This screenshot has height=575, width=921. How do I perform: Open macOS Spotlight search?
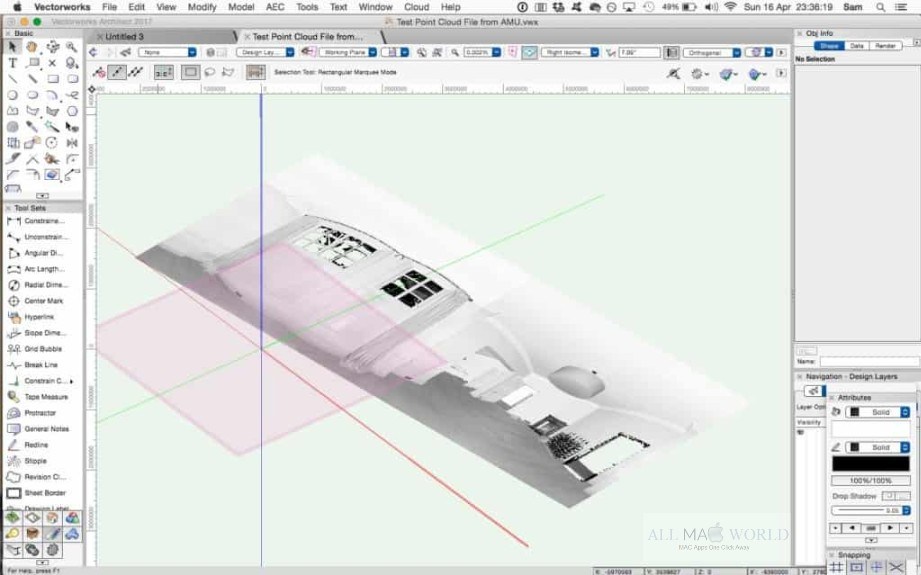880,7
